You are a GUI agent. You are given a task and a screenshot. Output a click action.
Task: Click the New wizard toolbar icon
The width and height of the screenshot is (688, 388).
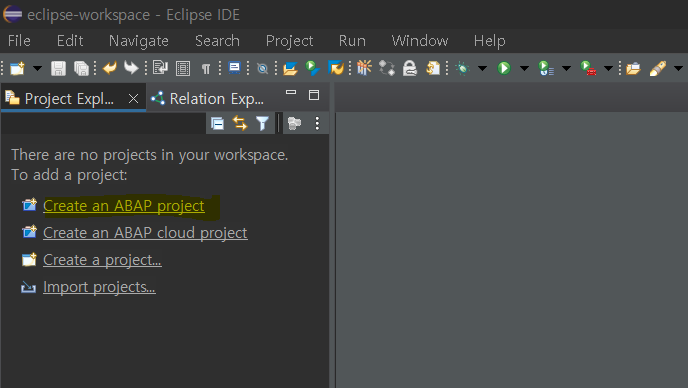[x=18, y=68]
